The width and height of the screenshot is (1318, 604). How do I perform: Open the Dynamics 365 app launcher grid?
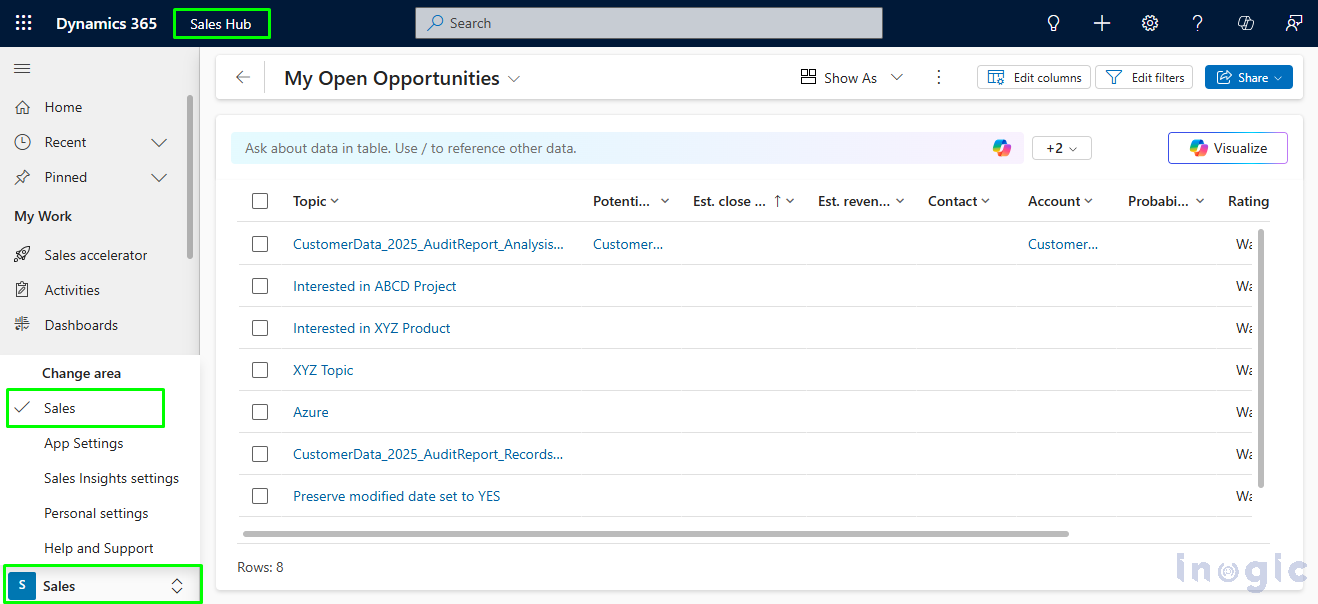coord(23,23)
